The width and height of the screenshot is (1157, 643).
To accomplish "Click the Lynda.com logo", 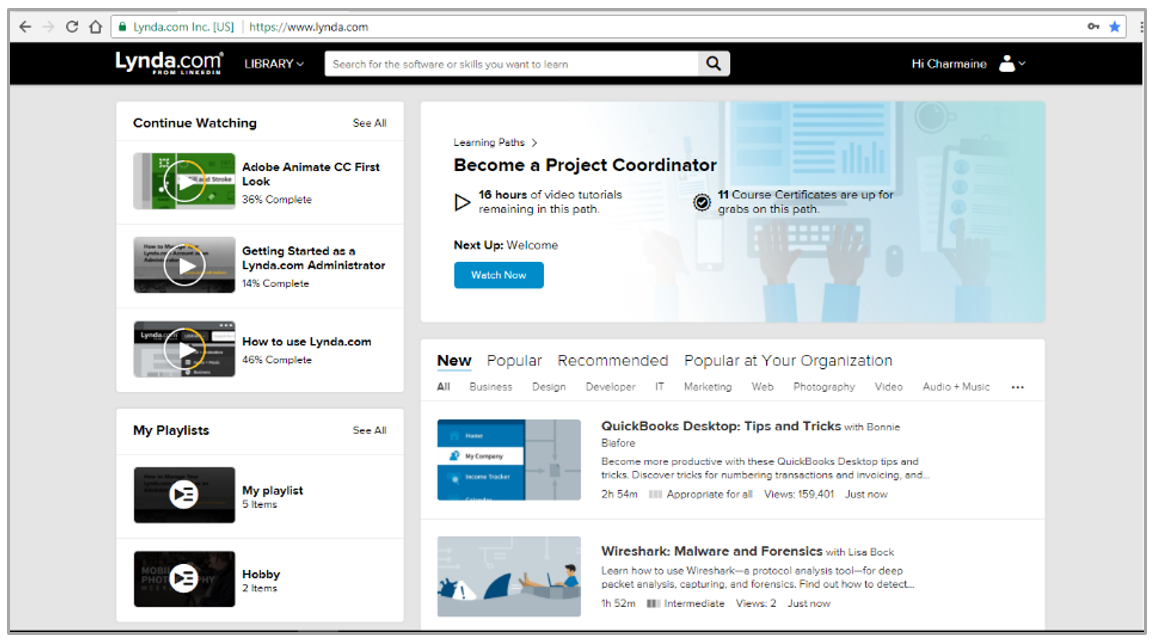I will click(x=168, y=63).
